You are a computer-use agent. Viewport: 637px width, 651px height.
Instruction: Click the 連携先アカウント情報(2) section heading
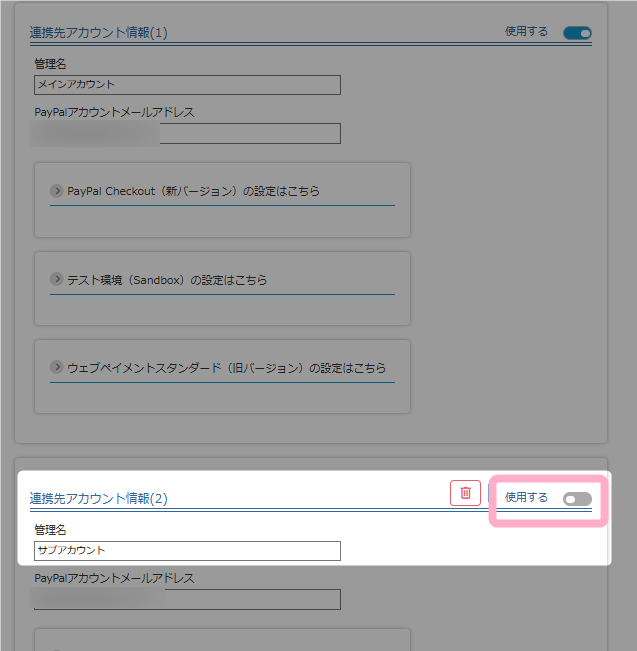[x=98, y=498]
